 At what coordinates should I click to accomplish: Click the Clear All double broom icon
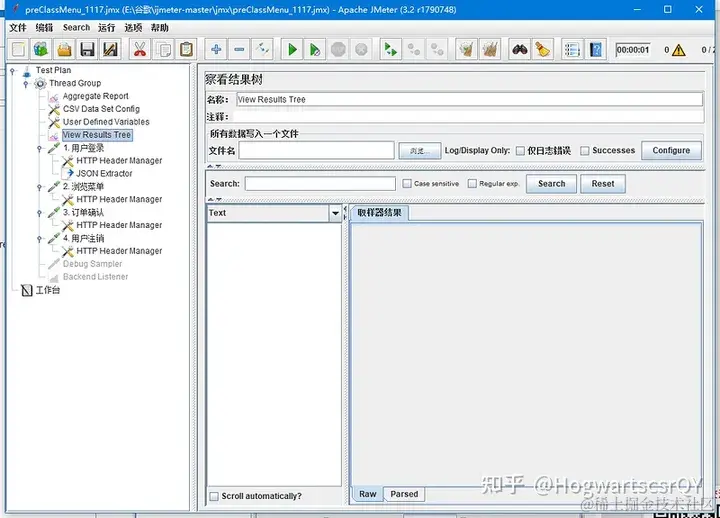point(490,49)
